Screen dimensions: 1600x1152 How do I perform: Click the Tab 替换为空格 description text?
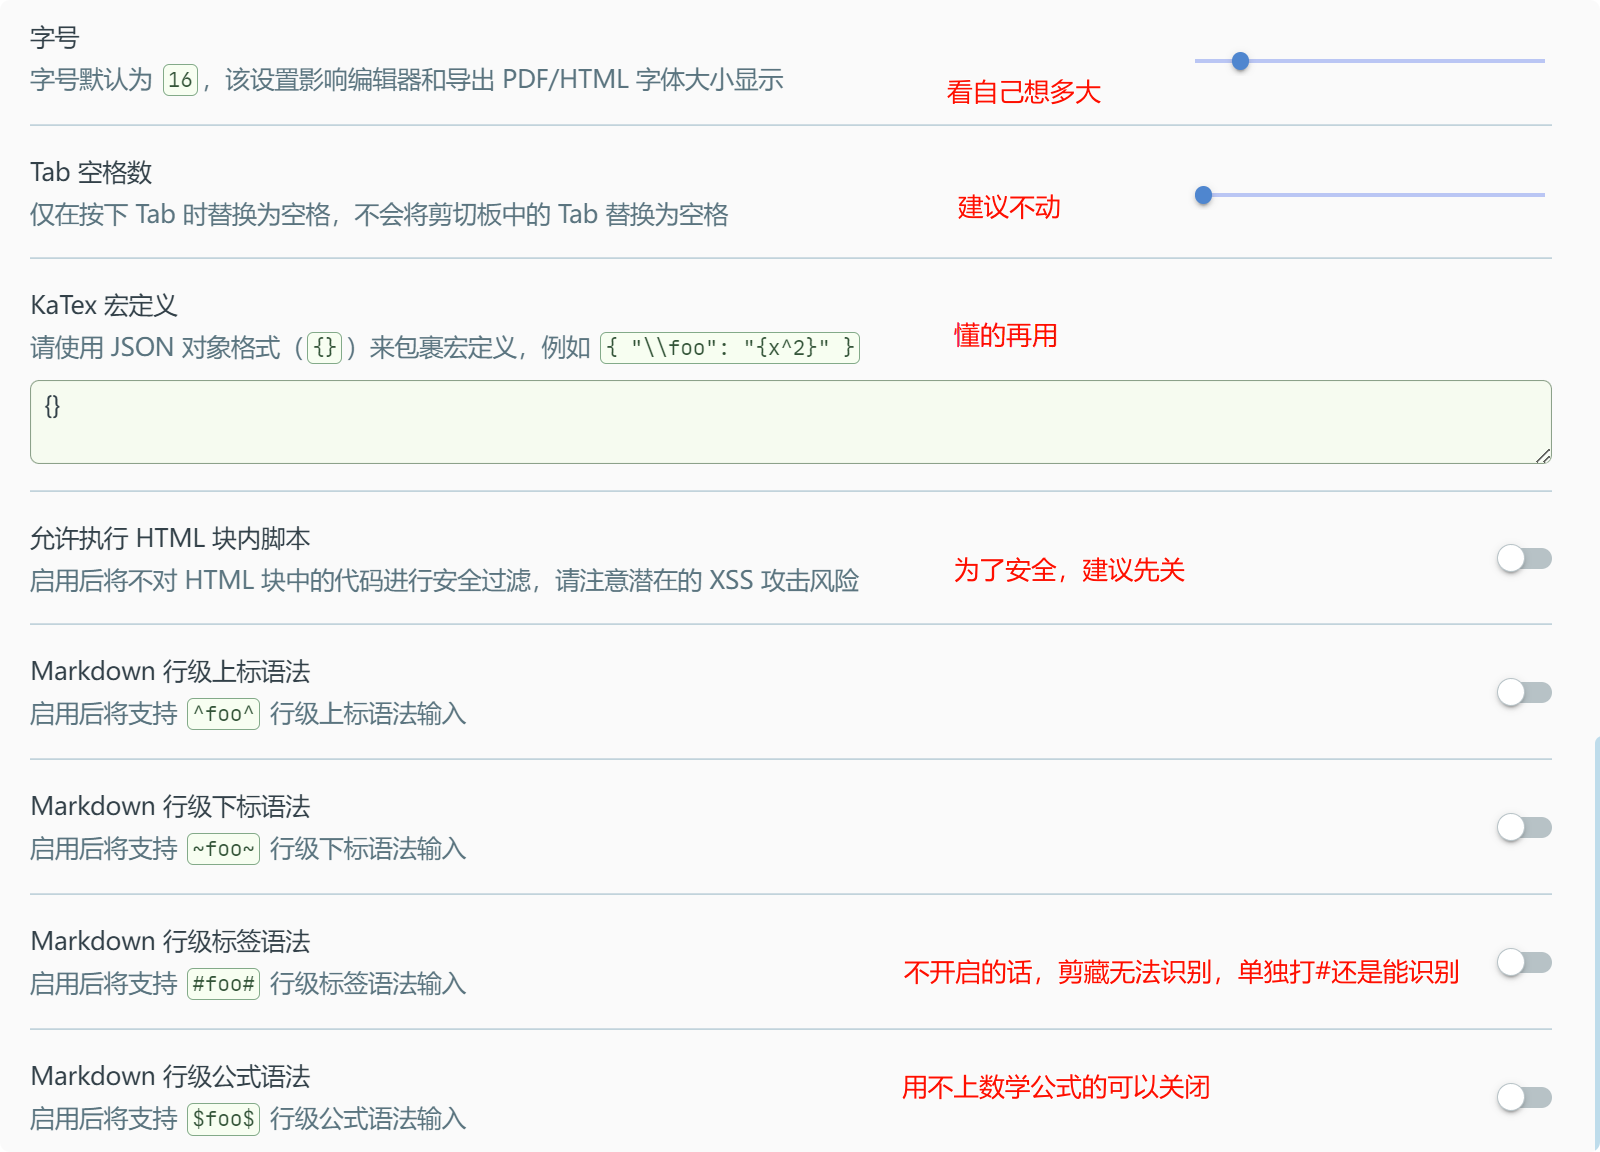pyautogui.click(x=379, y=214)
